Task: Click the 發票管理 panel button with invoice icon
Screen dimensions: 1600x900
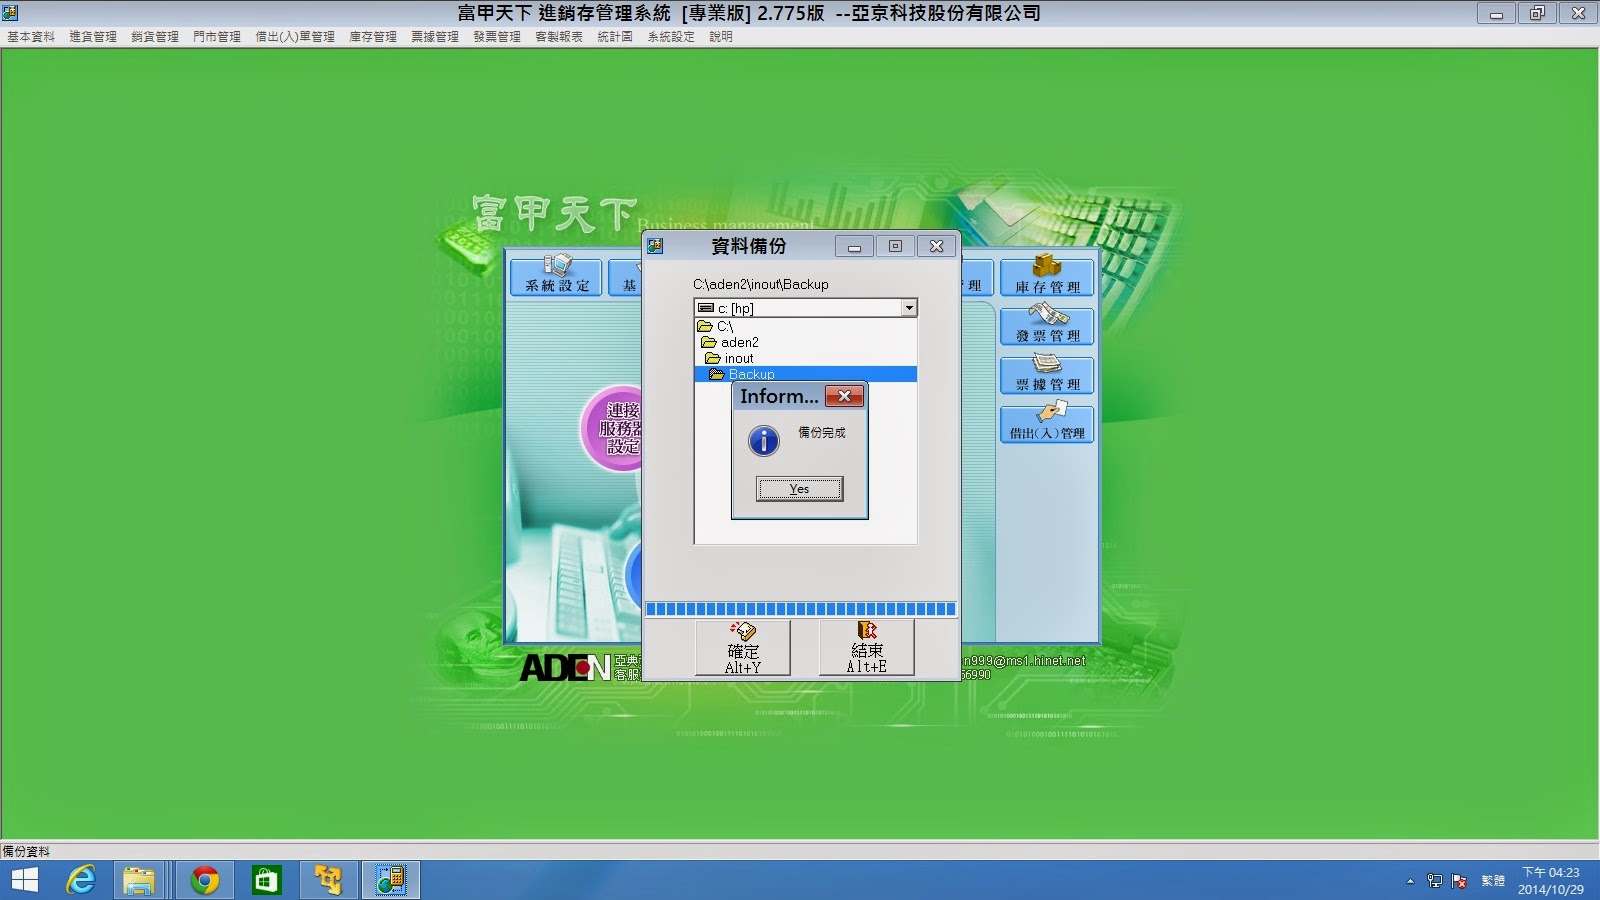Action: click(1047, 325)
